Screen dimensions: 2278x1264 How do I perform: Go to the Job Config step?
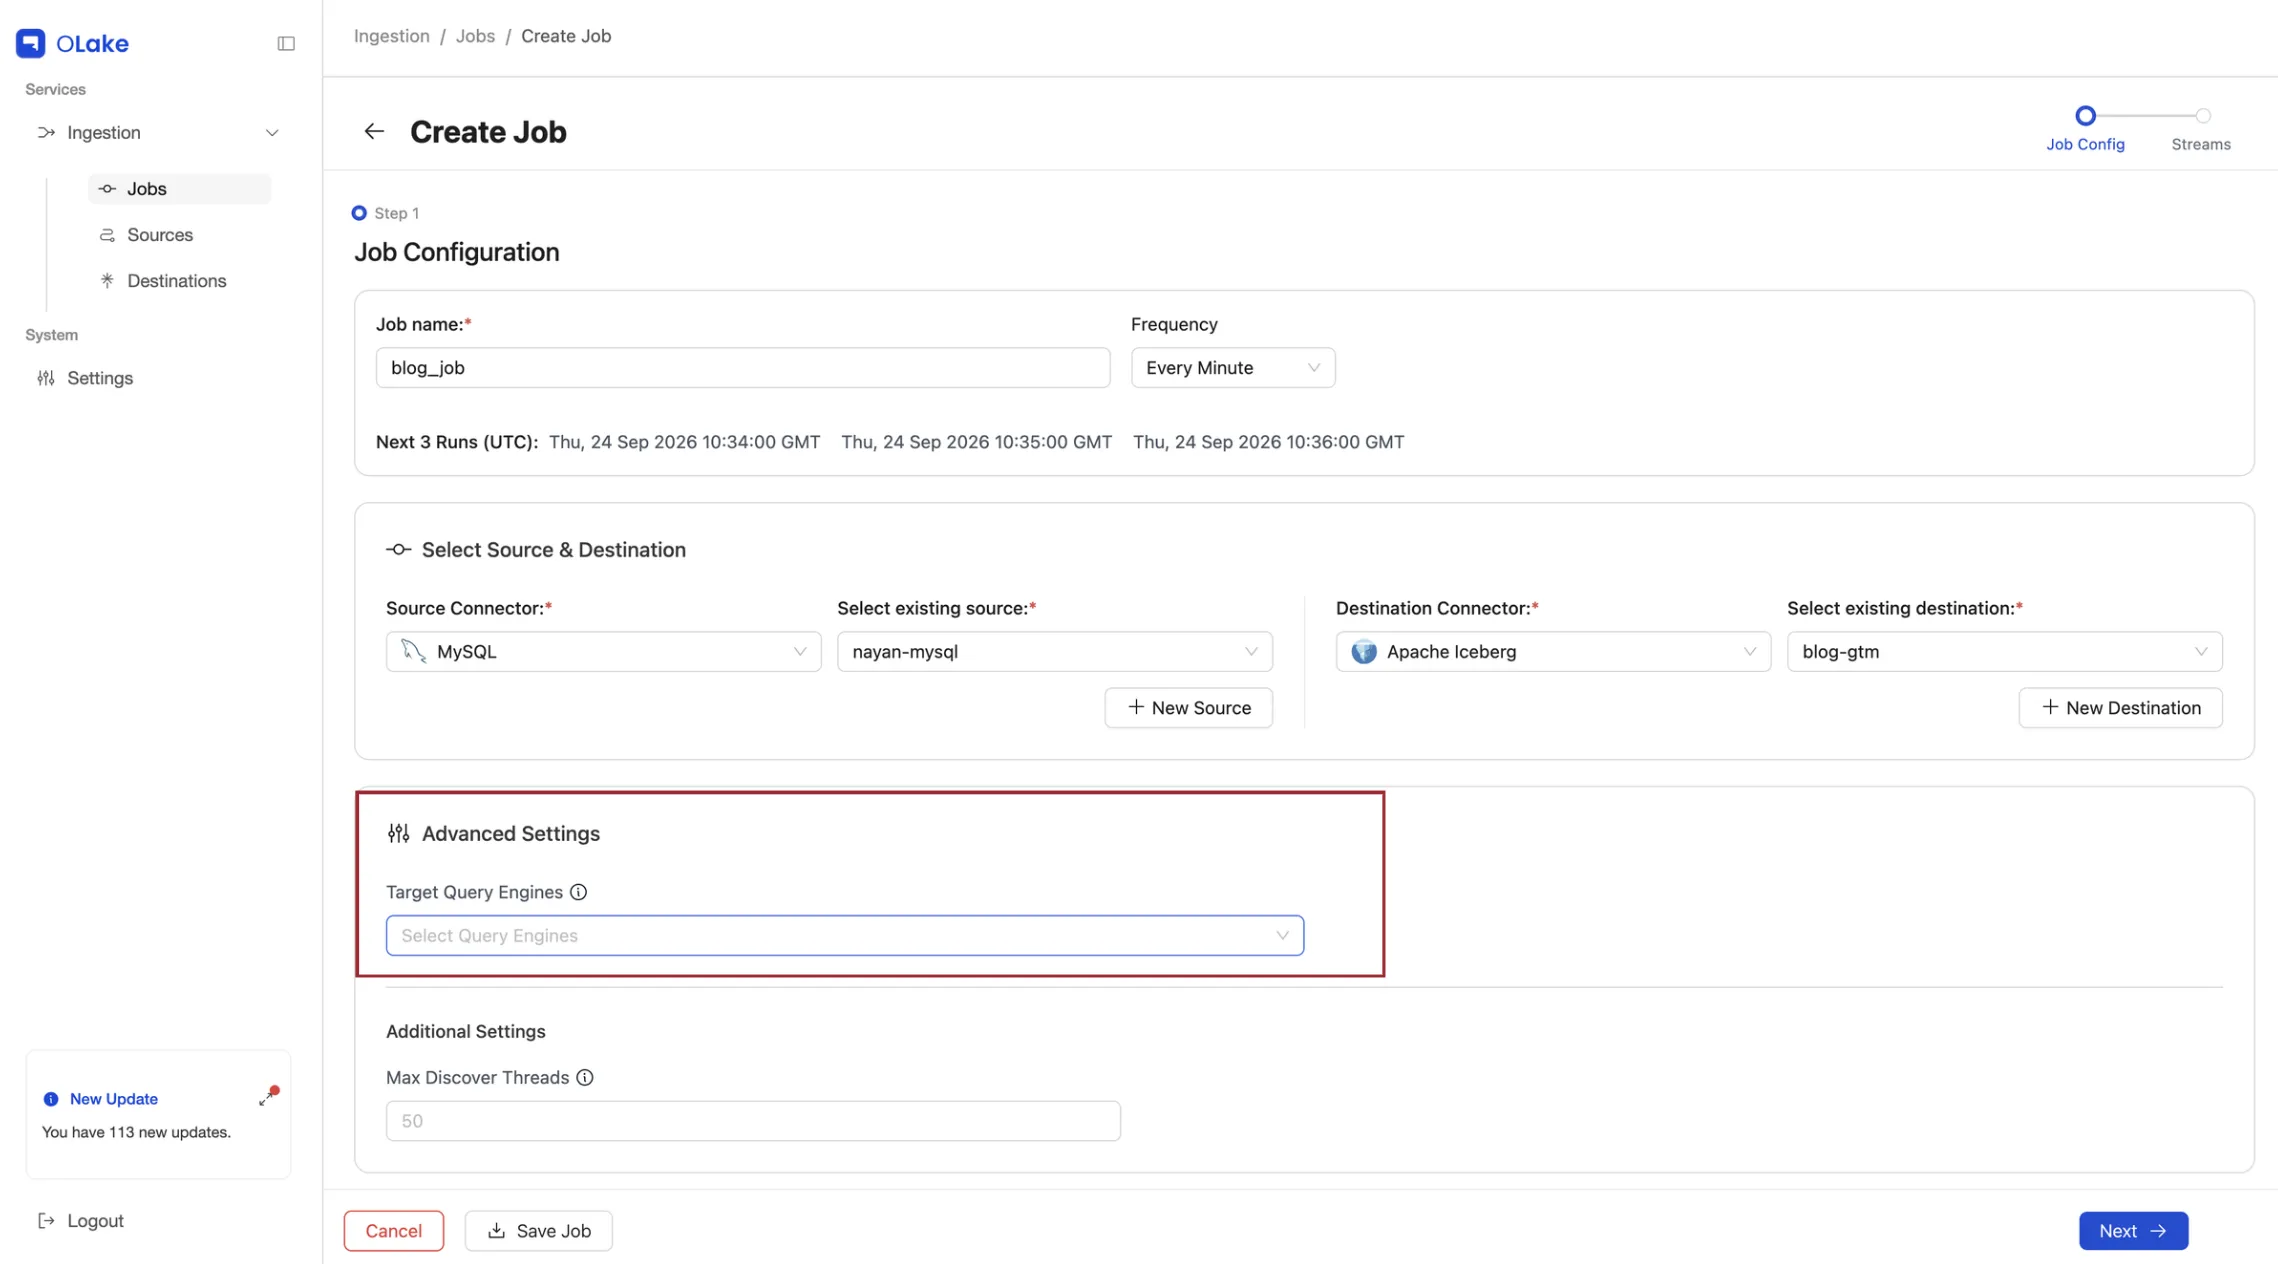[2085, 128]
